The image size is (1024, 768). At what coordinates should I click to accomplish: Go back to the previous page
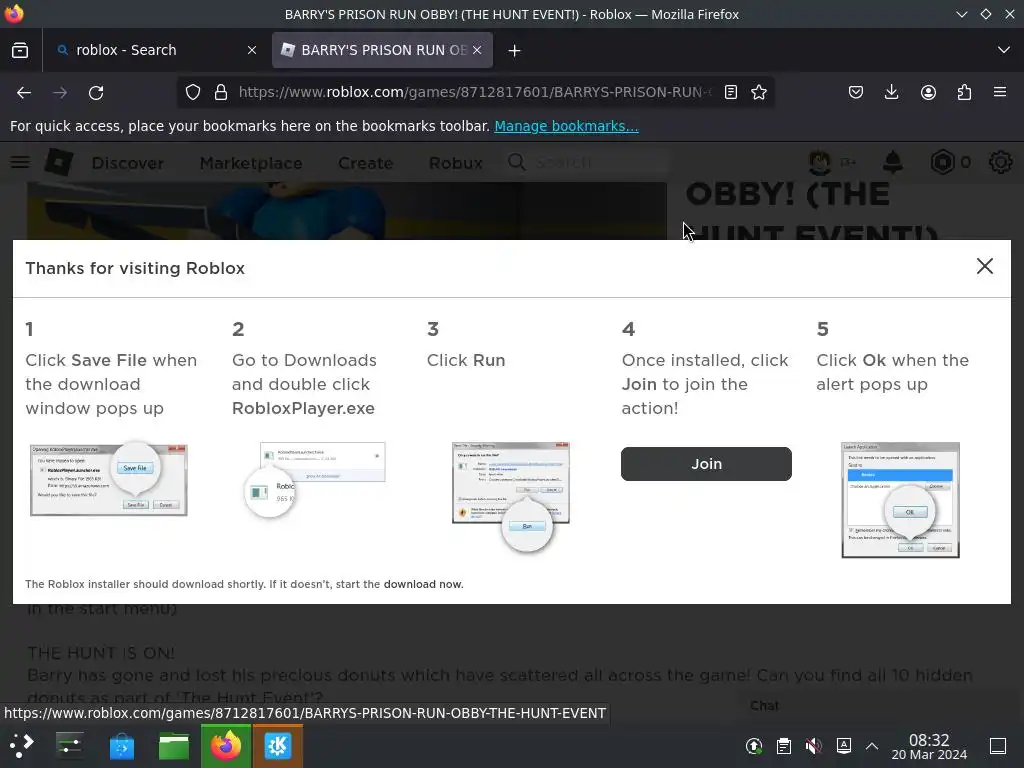(x=24, y=93)
